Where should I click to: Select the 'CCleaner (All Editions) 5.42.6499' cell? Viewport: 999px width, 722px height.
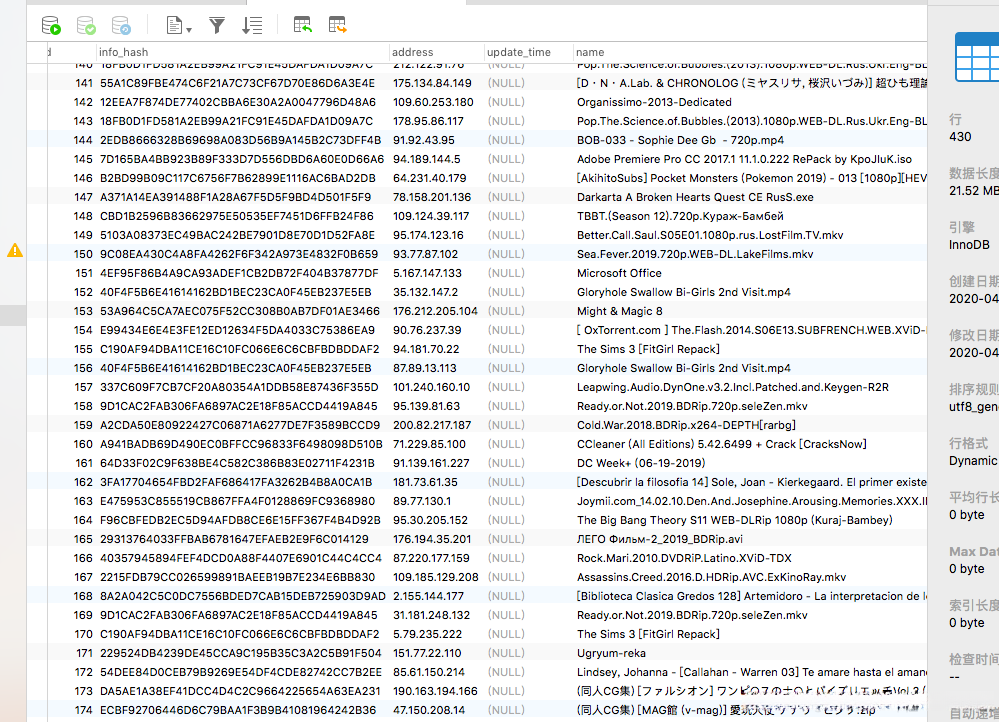(x=722, y=444)
